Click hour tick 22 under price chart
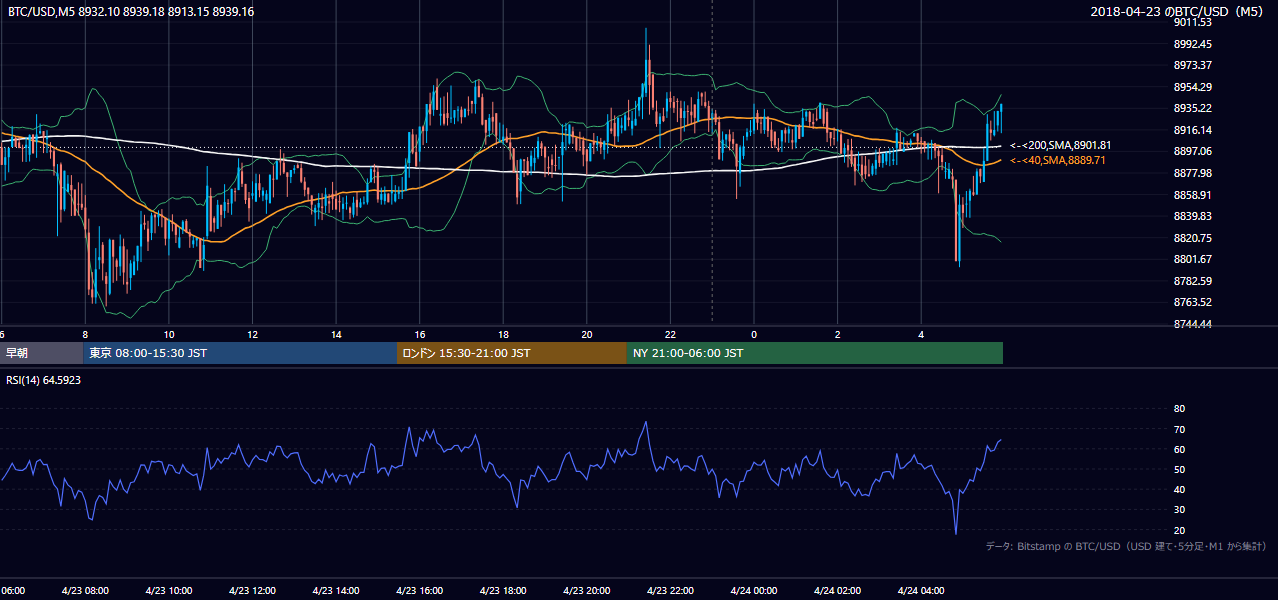Viewport: 1278px width, 600px height. click(670, 334)
